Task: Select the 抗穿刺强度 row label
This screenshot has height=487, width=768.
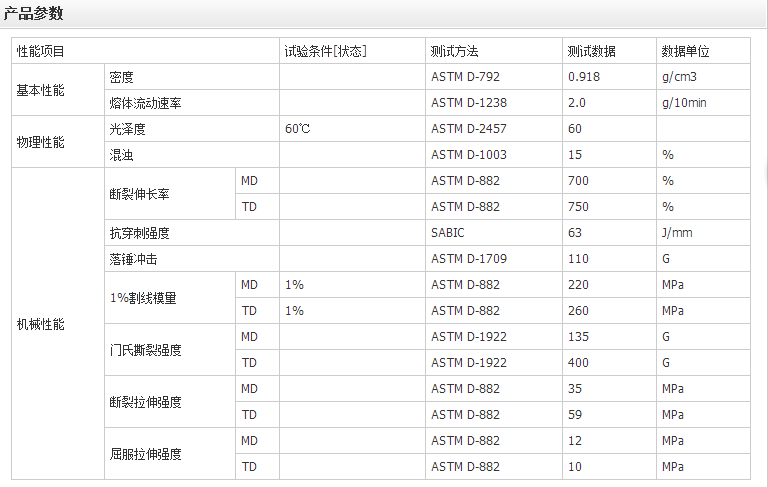Action: tap(139, 233)
